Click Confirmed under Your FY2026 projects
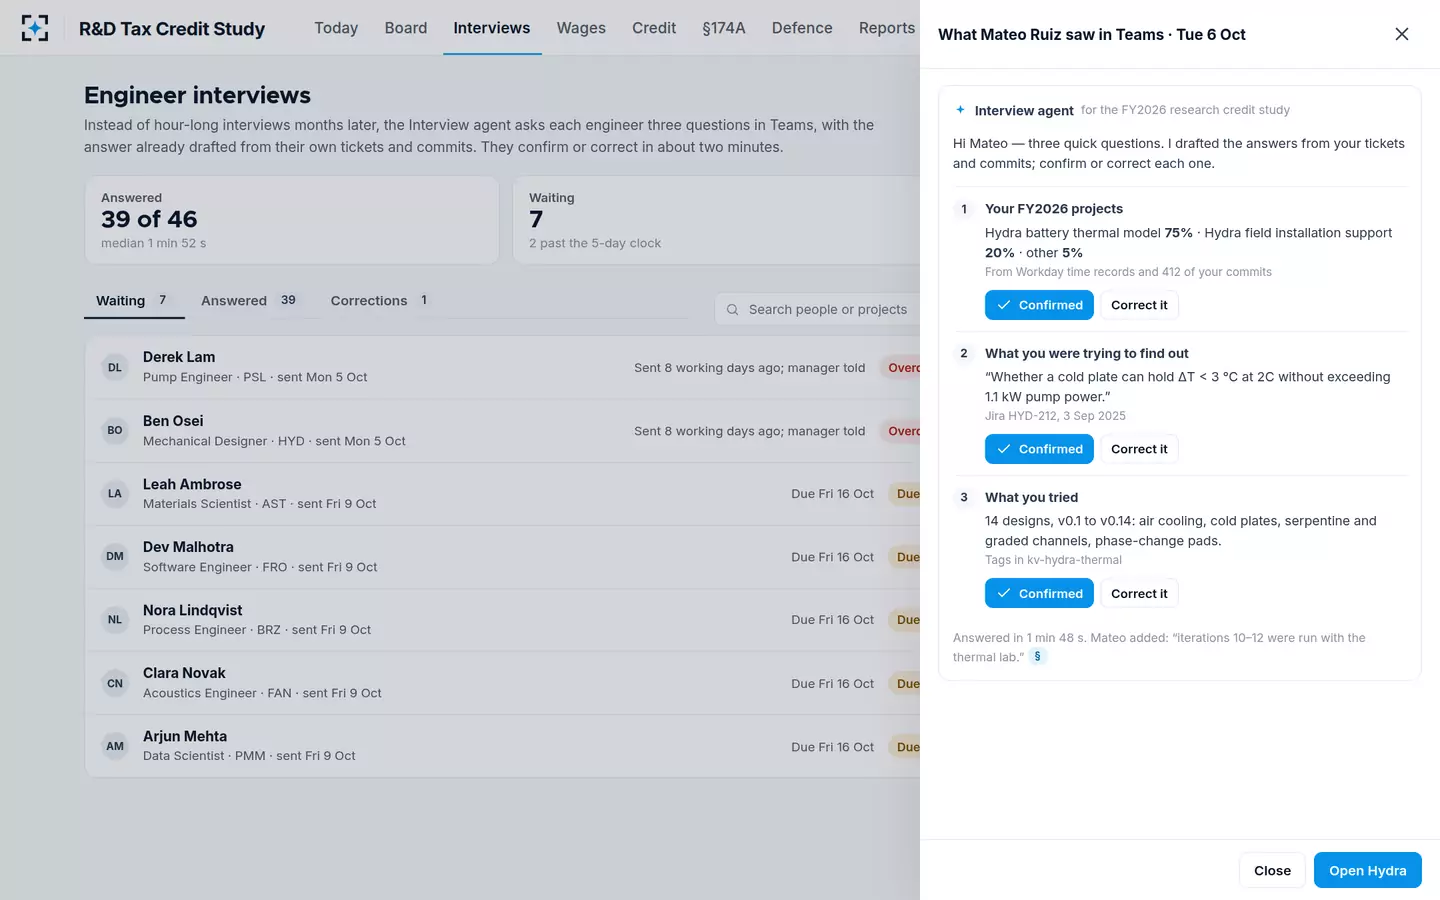Viewport: 1440px width, 900px height. 1039,305
